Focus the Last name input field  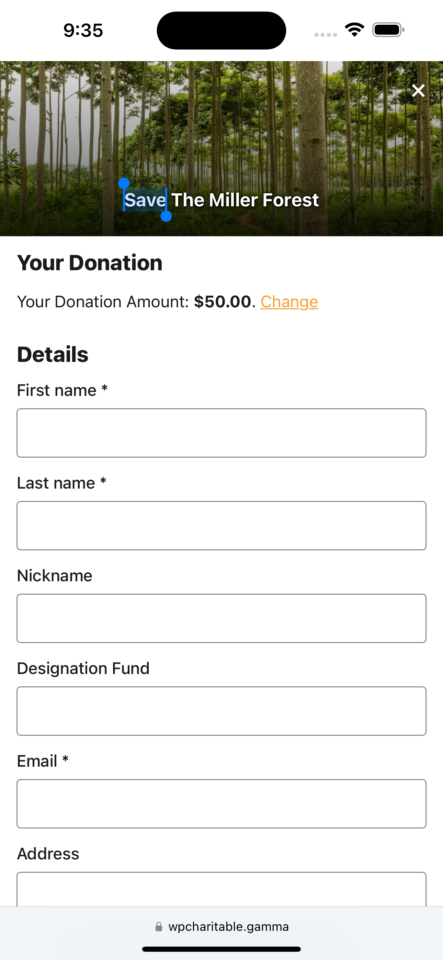pyautogui.click(x=222, y=525)
